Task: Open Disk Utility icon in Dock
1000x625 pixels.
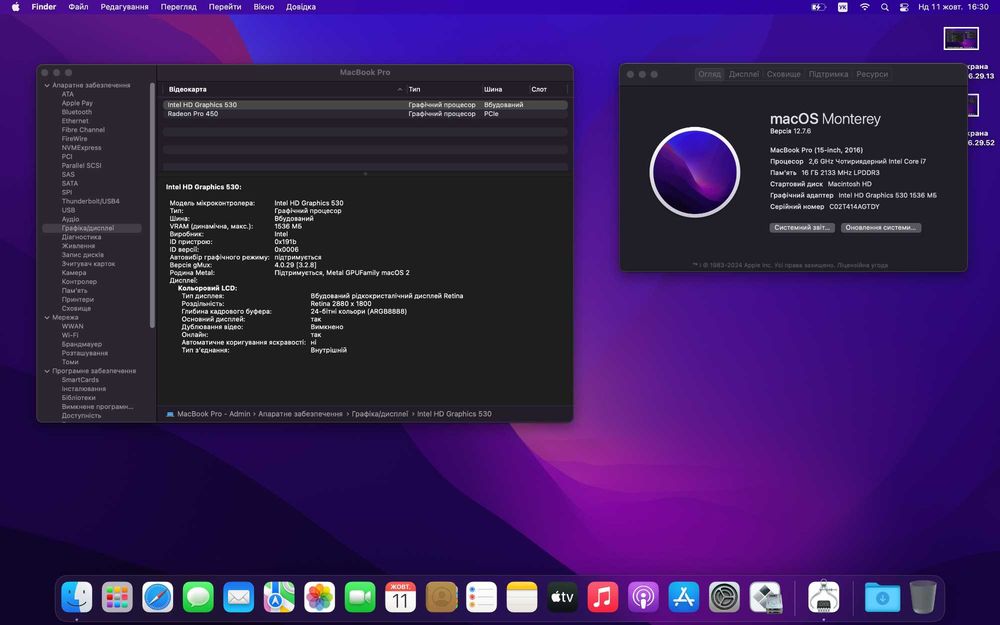Action: pos(765,598)
